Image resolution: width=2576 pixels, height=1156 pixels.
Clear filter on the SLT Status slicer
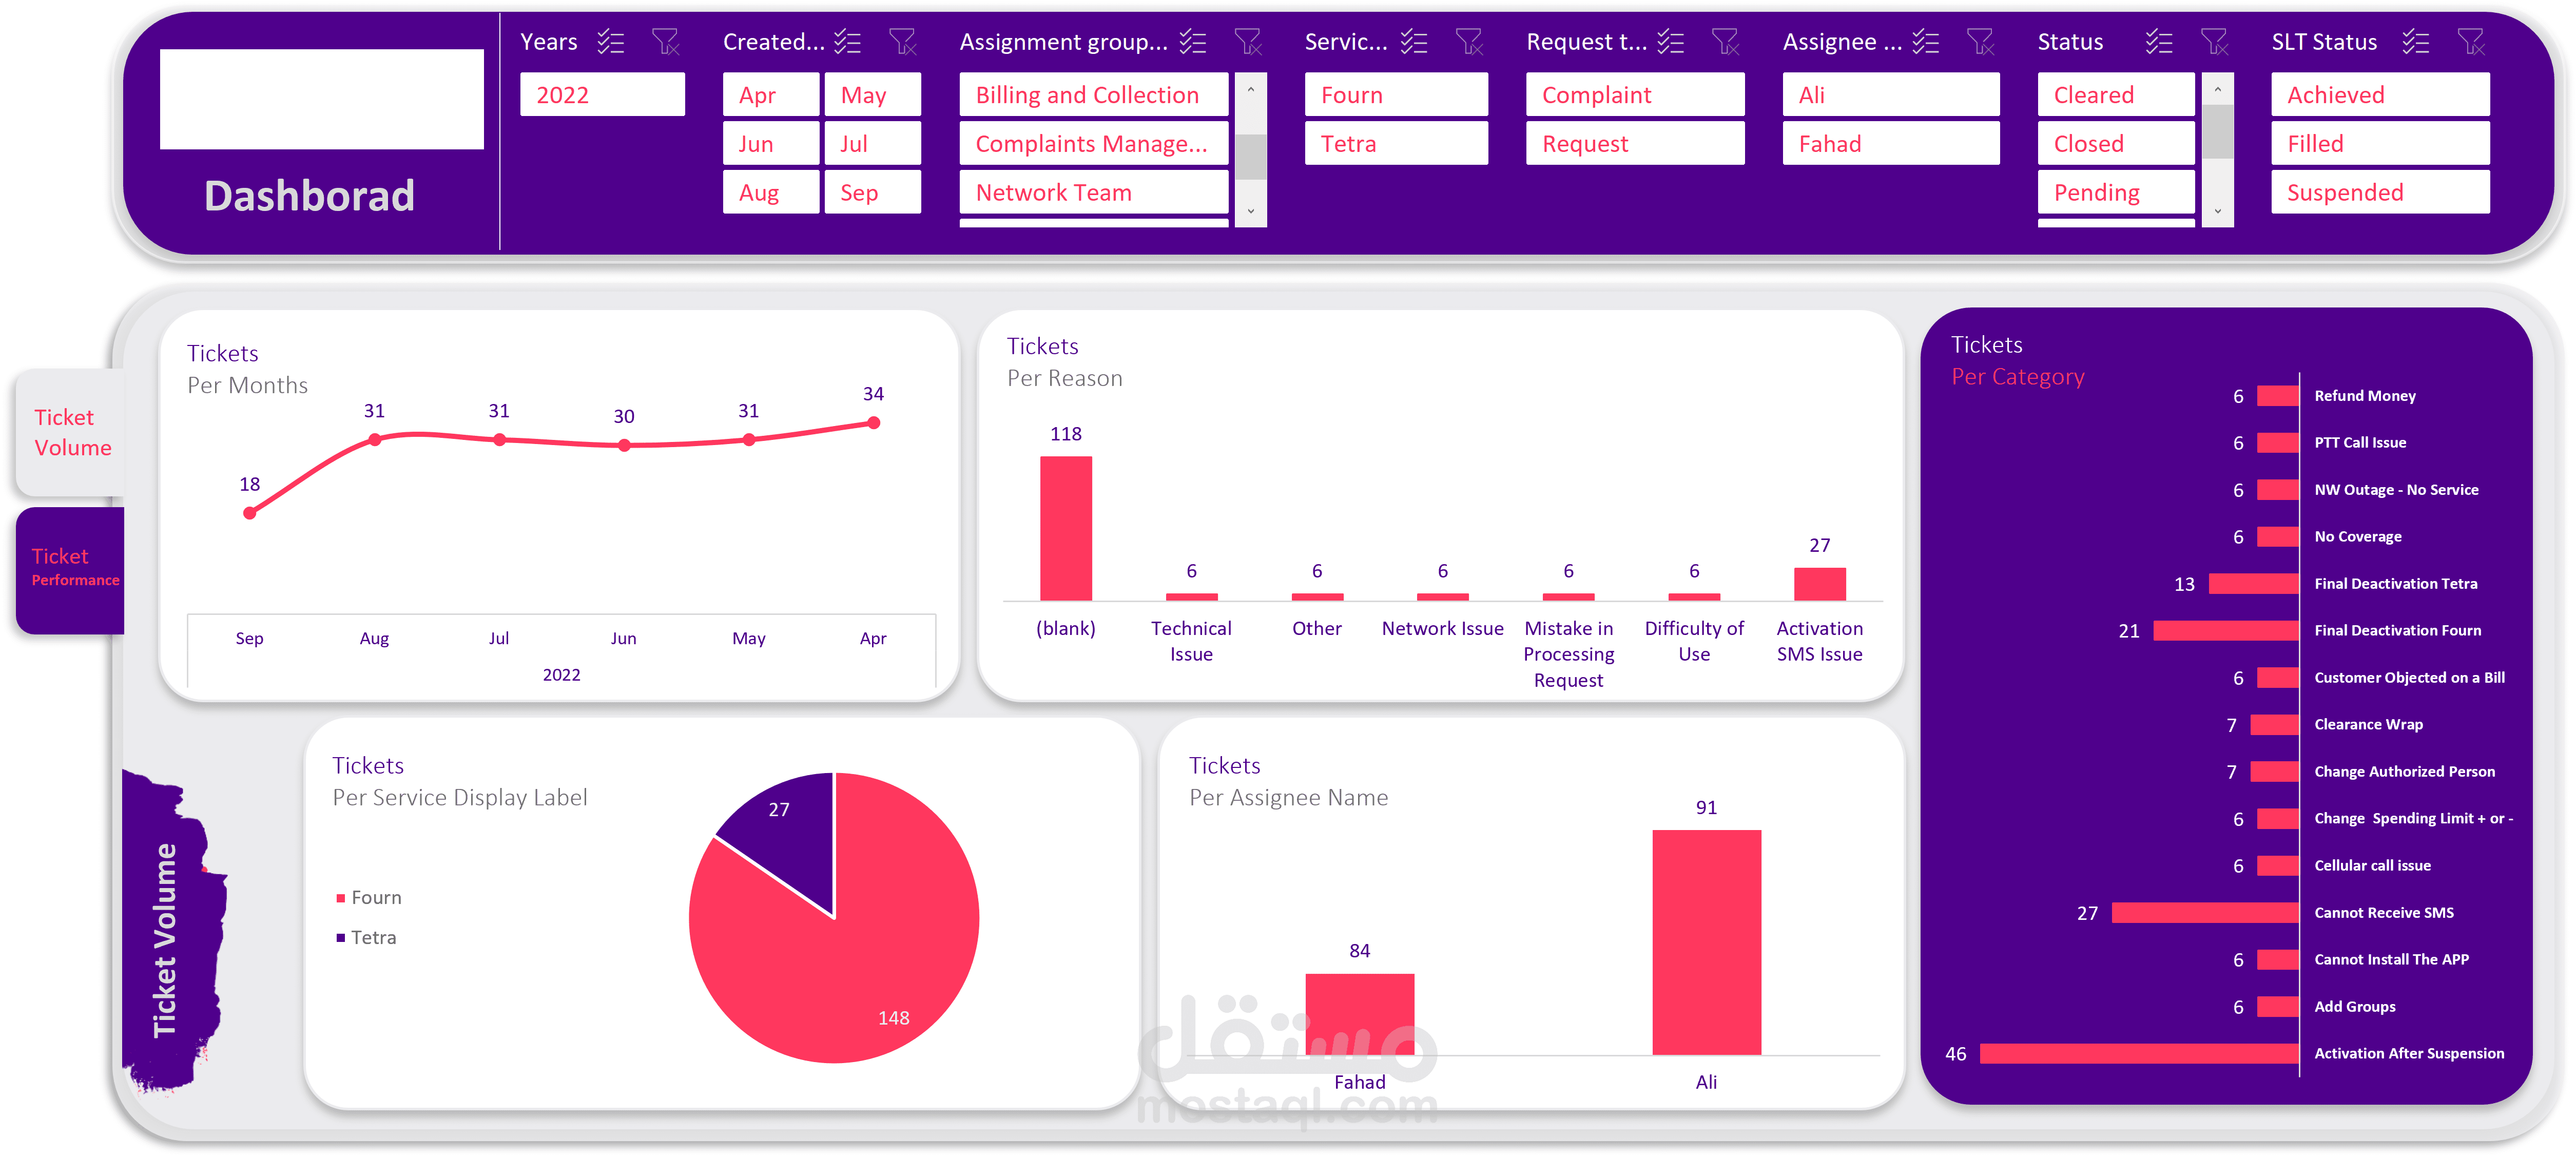(2471, 42)
